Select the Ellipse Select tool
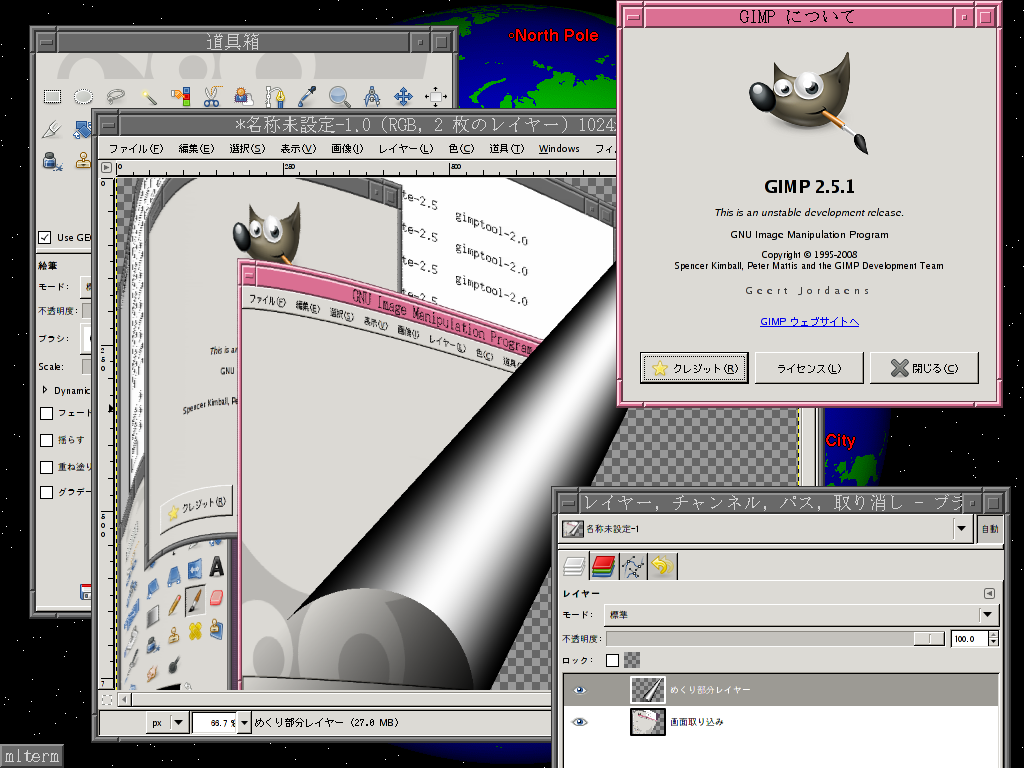The image size is (1024, 768). click(x=84, y=97)
